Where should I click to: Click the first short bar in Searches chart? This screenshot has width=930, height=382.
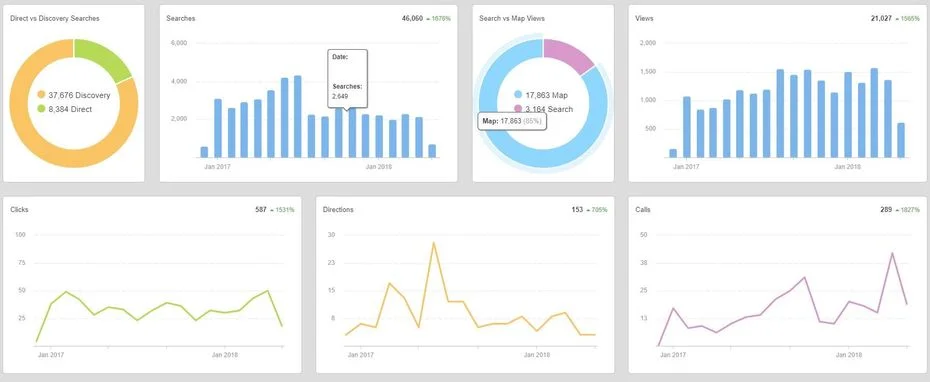click(x=204, y=152)
